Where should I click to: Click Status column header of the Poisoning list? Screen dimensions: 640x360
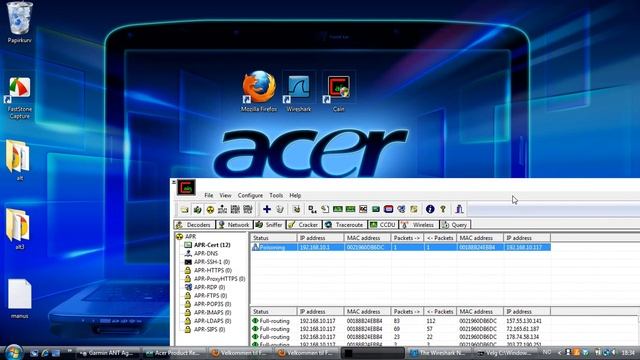pos(273,238)
